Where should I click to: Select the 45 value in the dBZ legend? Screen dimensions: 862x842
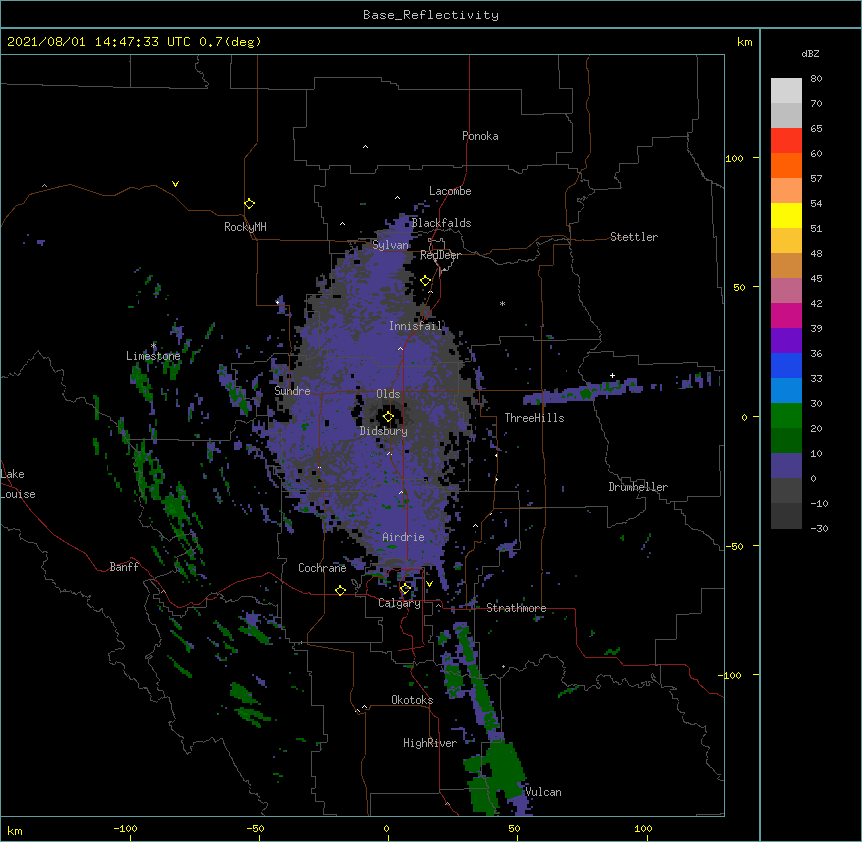(816, 279)
